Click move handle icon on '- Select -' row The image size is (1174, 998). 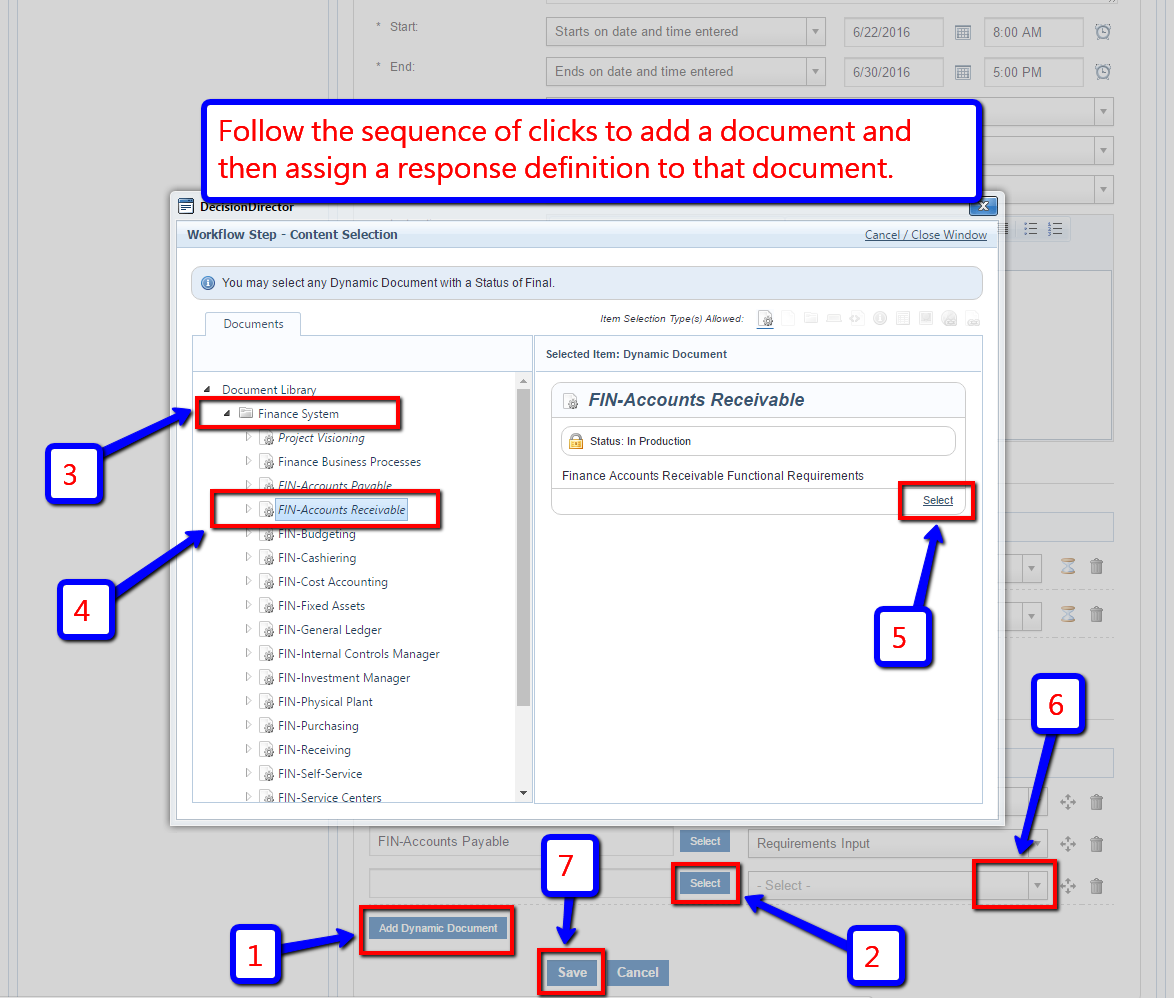1068,886
